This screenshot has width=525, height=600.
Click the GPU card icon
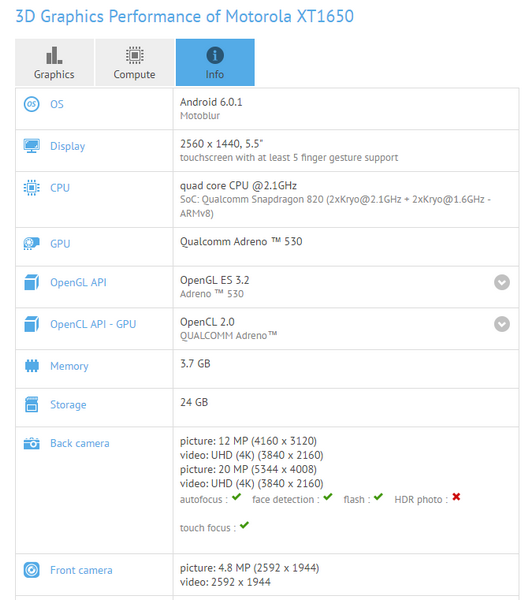[x=31, y=244]
